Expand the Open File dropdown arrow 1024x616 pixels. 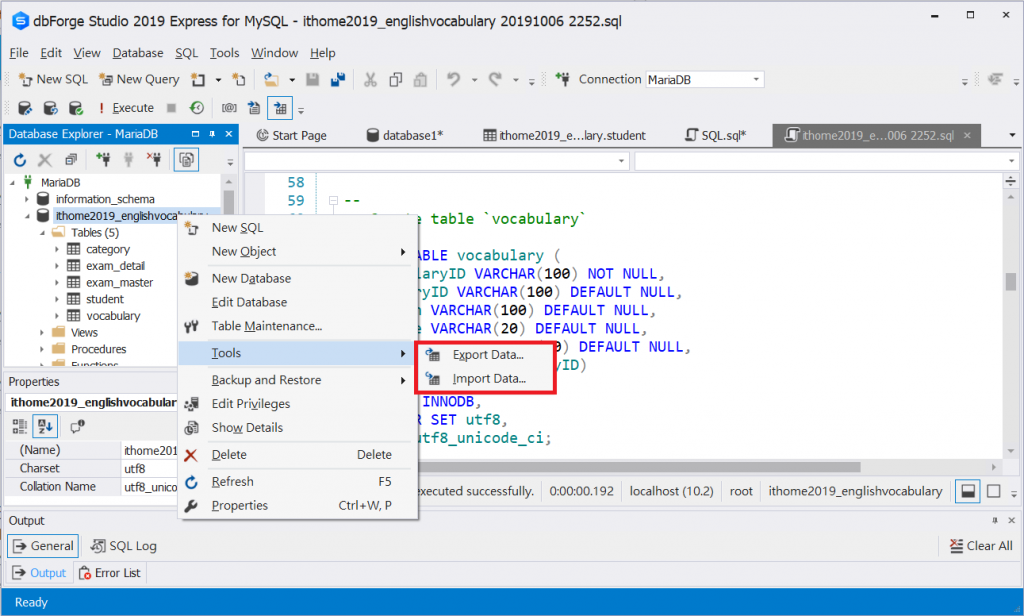pos(292,80)
